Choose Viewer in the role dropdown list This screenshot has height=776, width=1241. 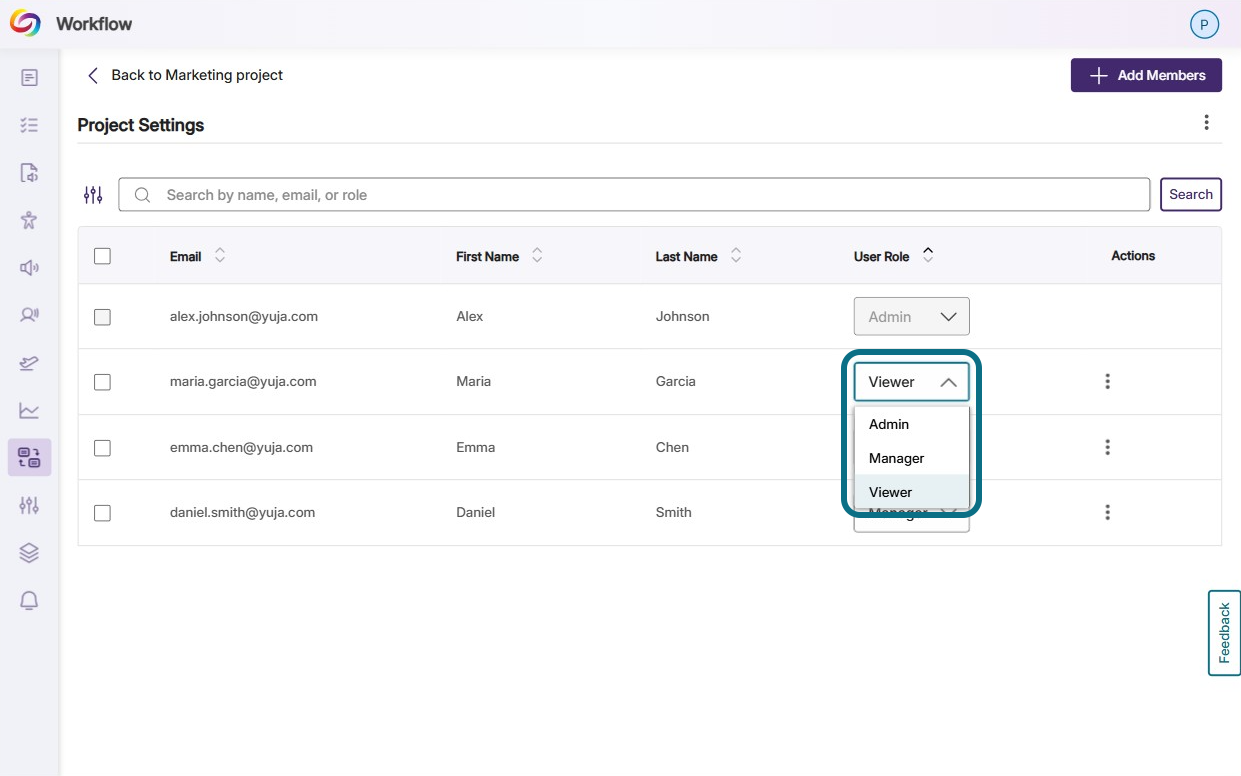click(x=911, y=492)
